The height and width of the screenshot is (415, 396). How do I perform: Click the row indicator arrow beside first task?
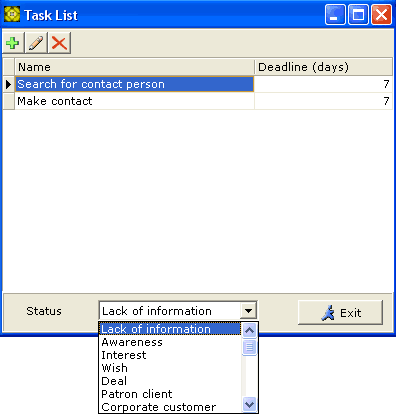(9, 84)
